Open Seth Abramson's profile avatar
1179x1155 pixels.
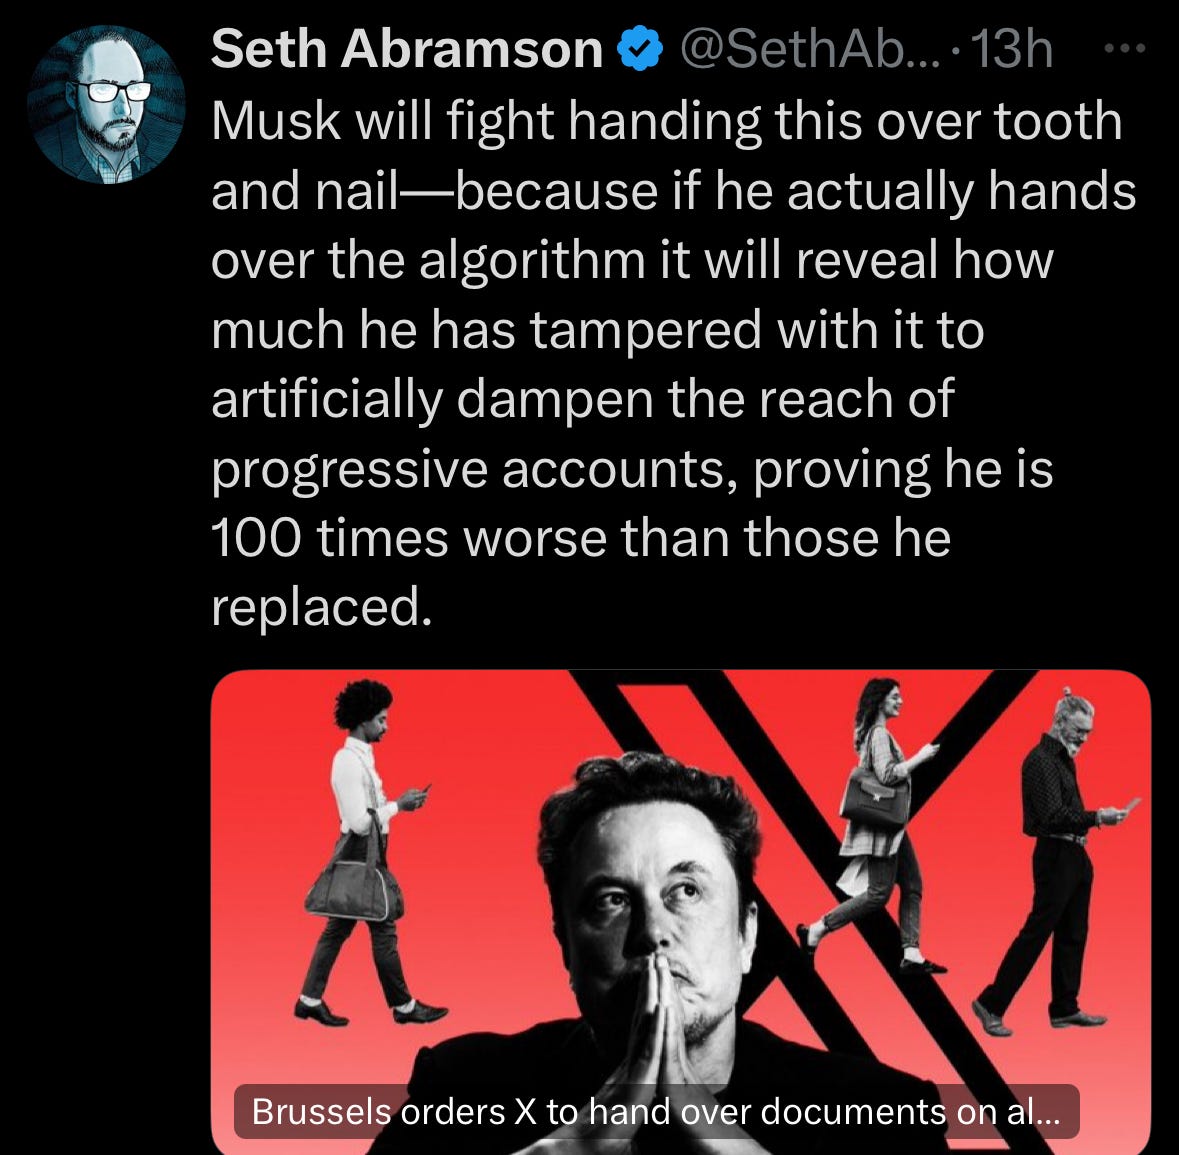(x=106, y=105)
